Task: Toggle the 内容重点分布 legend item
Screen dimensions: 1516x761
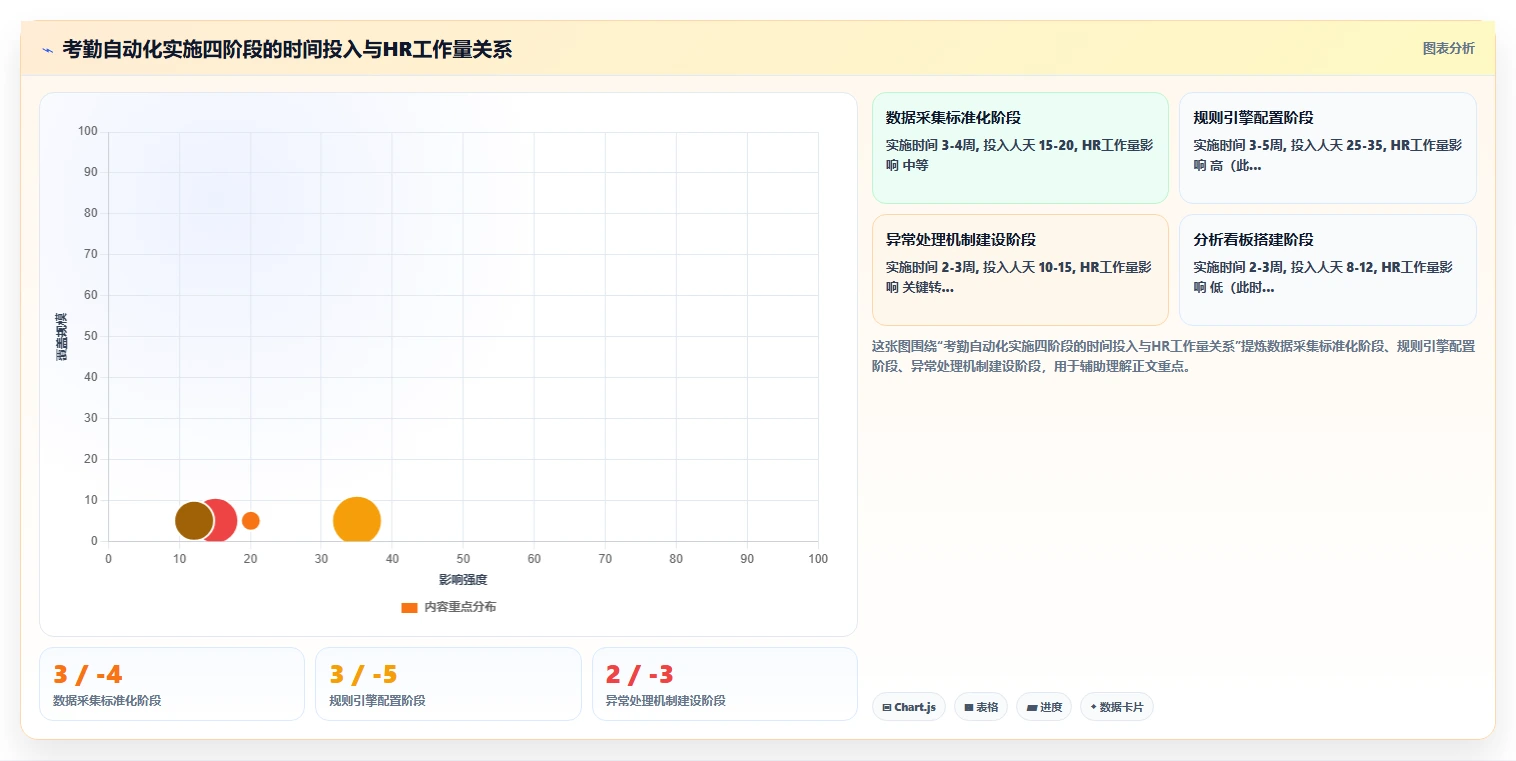Action: [x=448, y=607]
